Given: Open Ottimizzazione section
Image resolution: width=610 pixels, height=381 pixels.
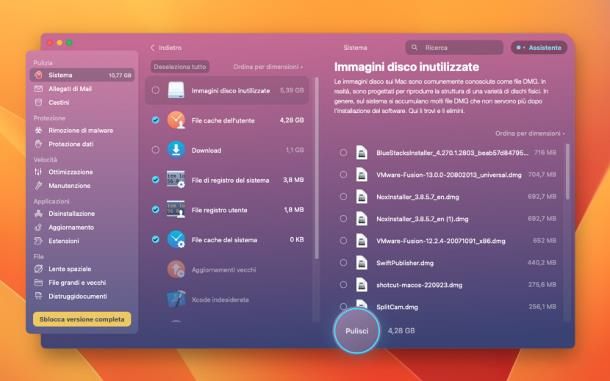Looking at the screenshot, I should tap(82, 172).
